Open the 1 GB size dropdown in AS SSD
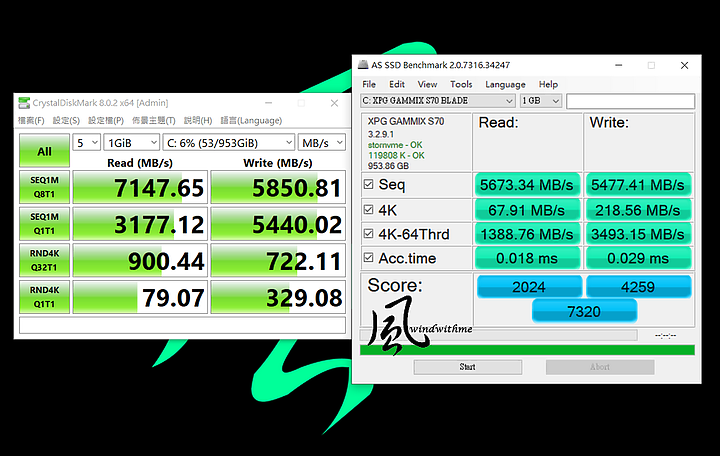The width and height of the screenshot is (720, 456). click(541, 101)
